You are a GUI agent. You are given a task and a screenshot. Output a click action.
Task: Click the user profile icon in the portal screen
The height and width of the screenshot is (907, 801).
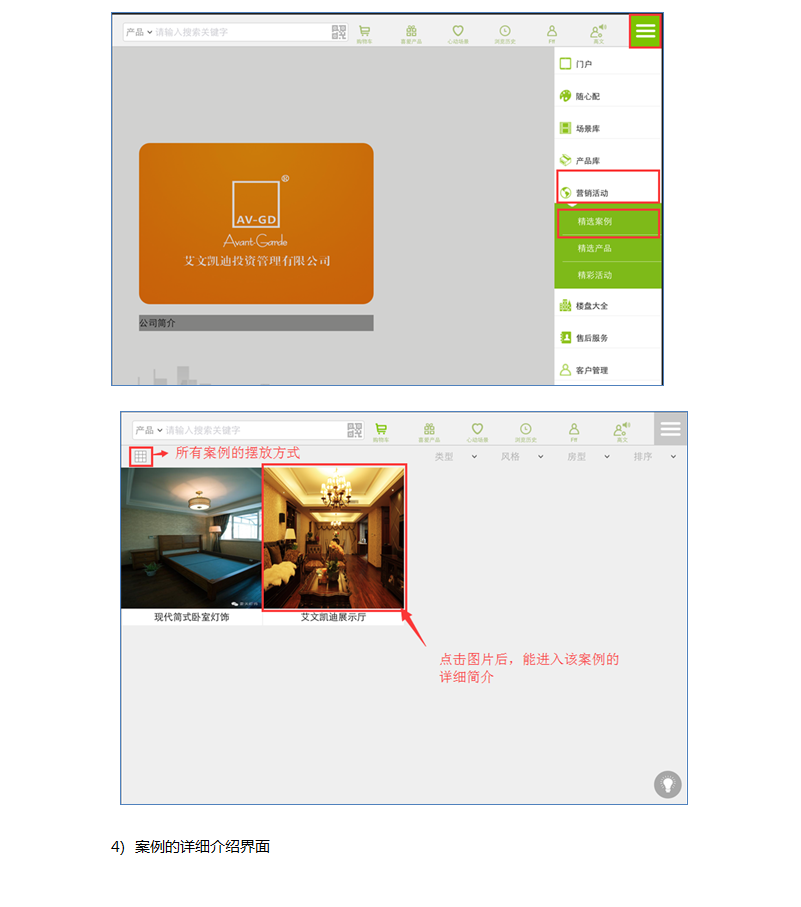[552, 34]
